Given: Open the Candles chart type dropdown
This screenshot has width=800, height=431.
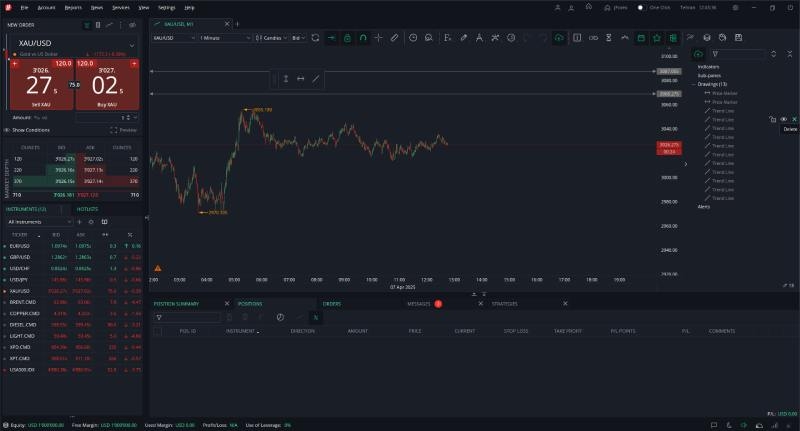Looking at the screenshot, I should [x=271, y=38].
